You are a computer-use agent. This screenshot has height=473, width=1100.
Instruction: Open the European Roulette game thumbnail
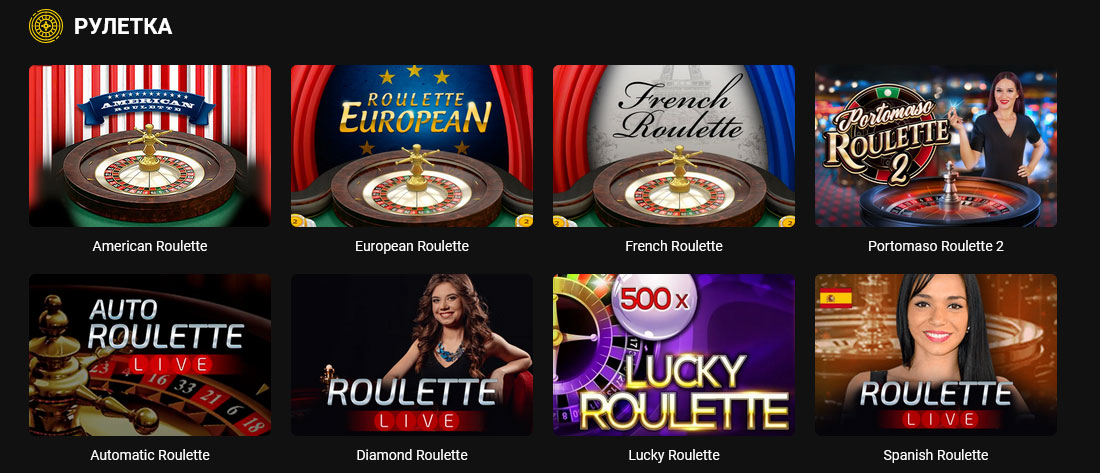[x=412, y=146]
